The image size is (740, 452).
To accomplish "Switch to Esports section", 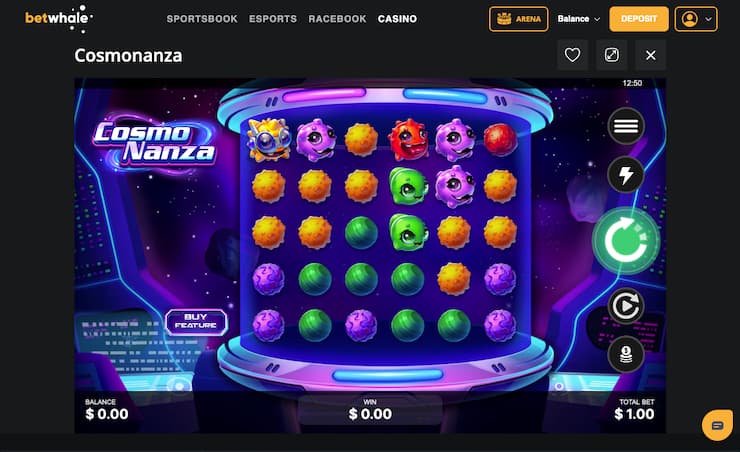I will pyautogui.click(x=273, y=19).
